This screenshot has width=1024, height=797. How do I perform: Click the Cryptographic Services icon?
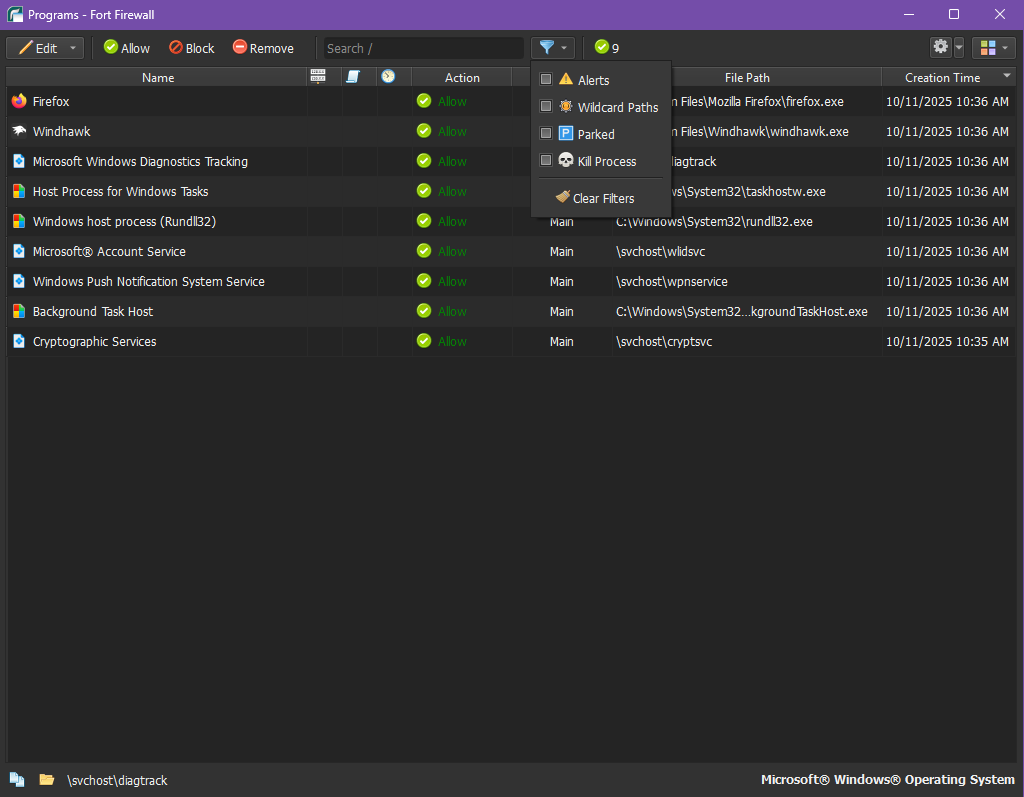pos(19,341)
